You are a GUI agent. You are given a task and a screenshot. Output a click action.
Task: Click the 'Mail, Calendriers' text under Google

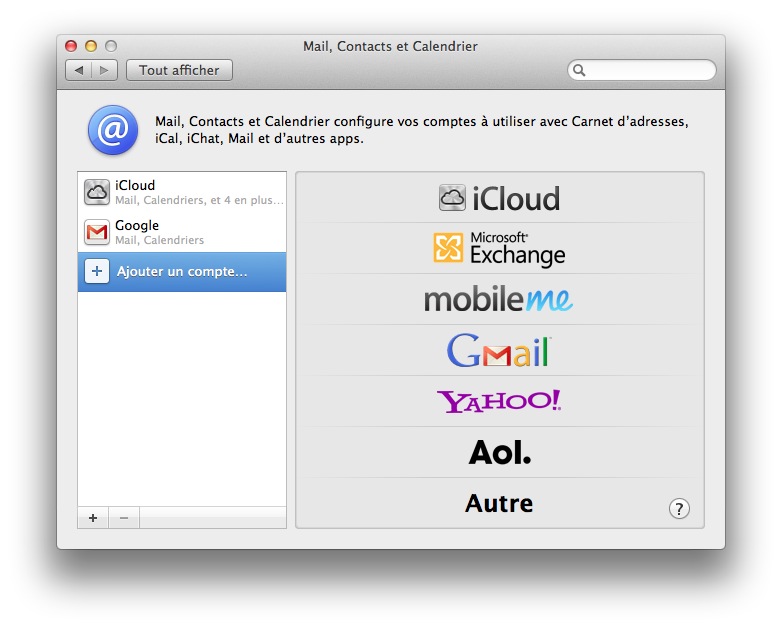pos(160,240)
